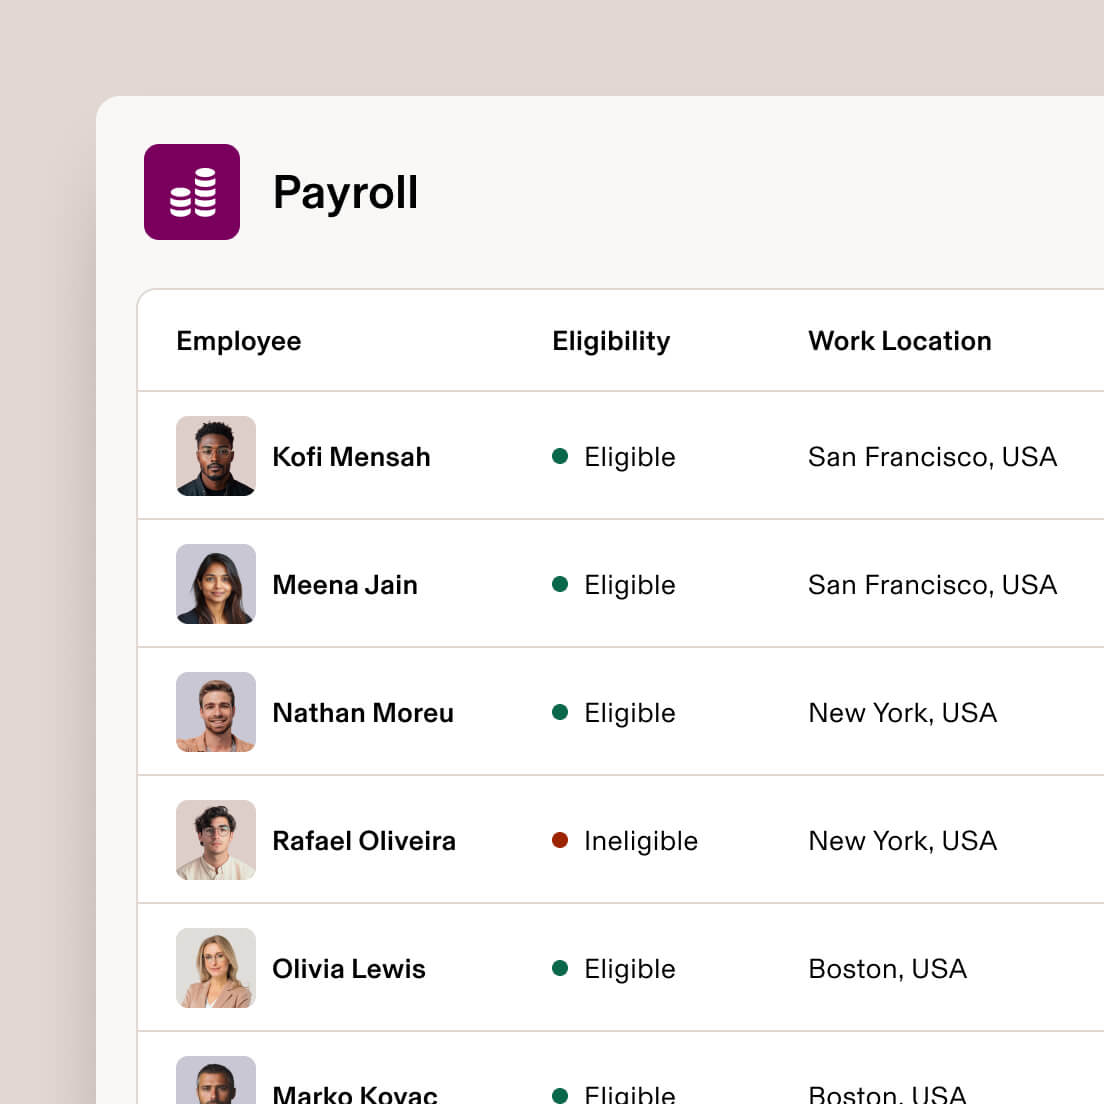Sort by the Employee column header

point(238,341)
